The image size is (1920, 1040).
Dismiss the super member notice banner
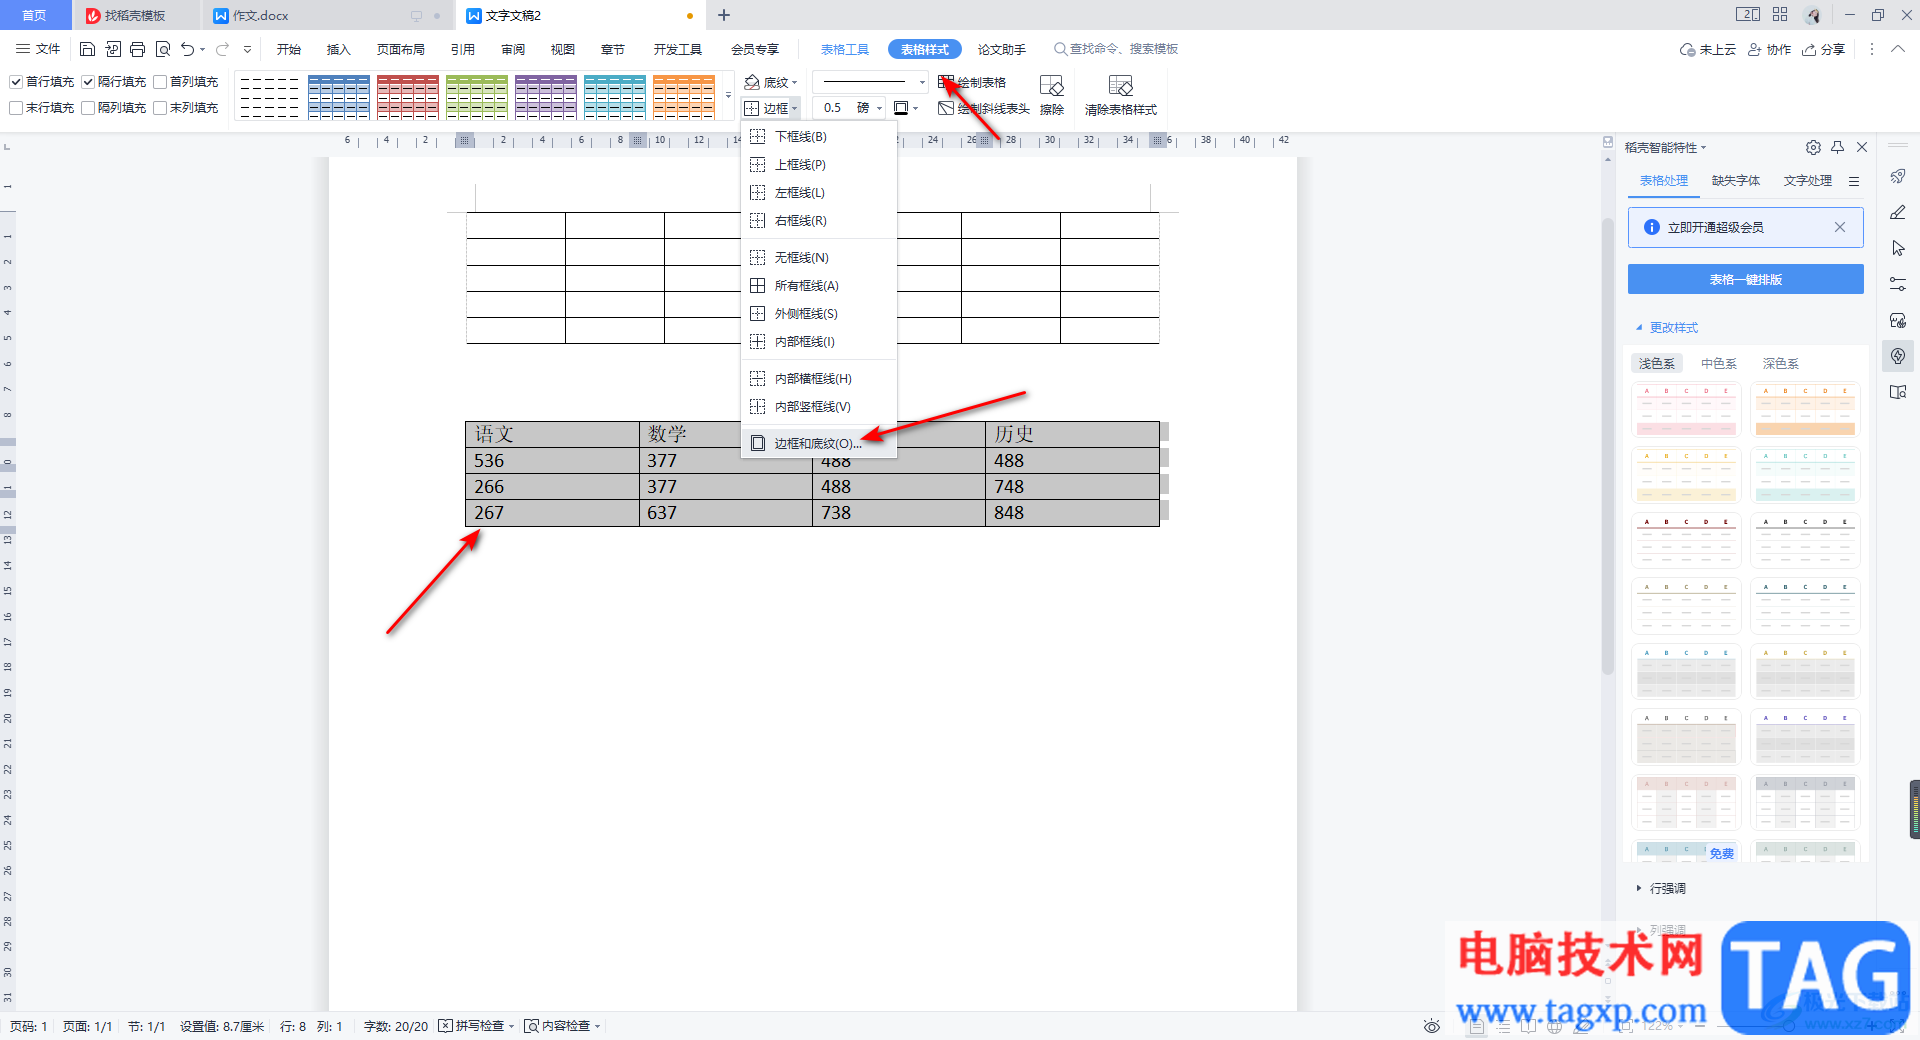point(1839,227)
